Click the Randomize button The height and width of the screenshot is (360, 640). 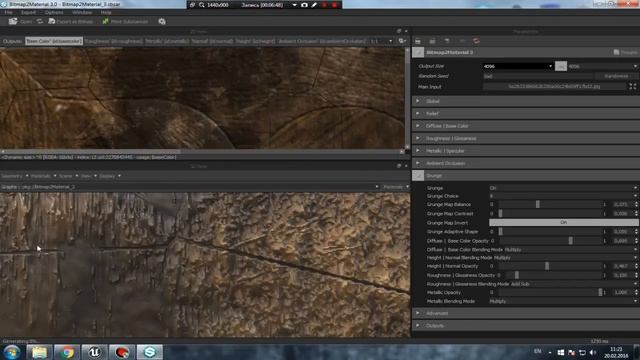pyautogui.click(x=616, y=76)
